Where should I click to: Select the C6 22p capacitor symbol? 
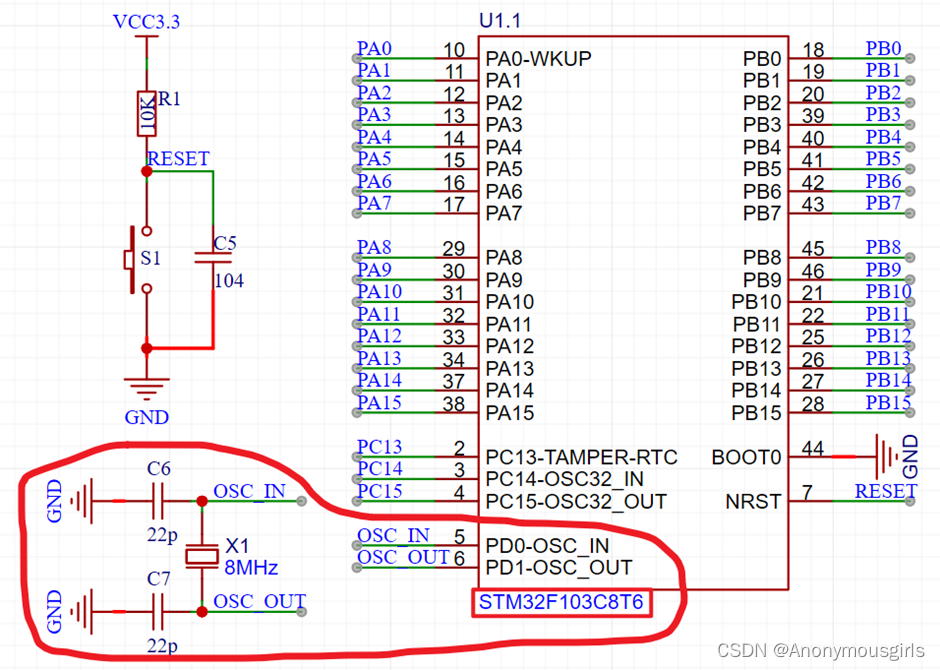155,498
